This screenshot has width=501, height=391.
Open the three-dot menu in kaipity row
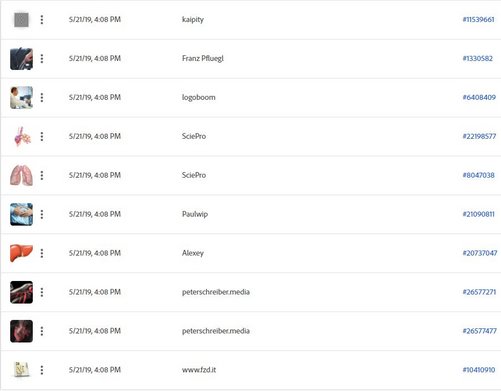click(x=42, y=20)
